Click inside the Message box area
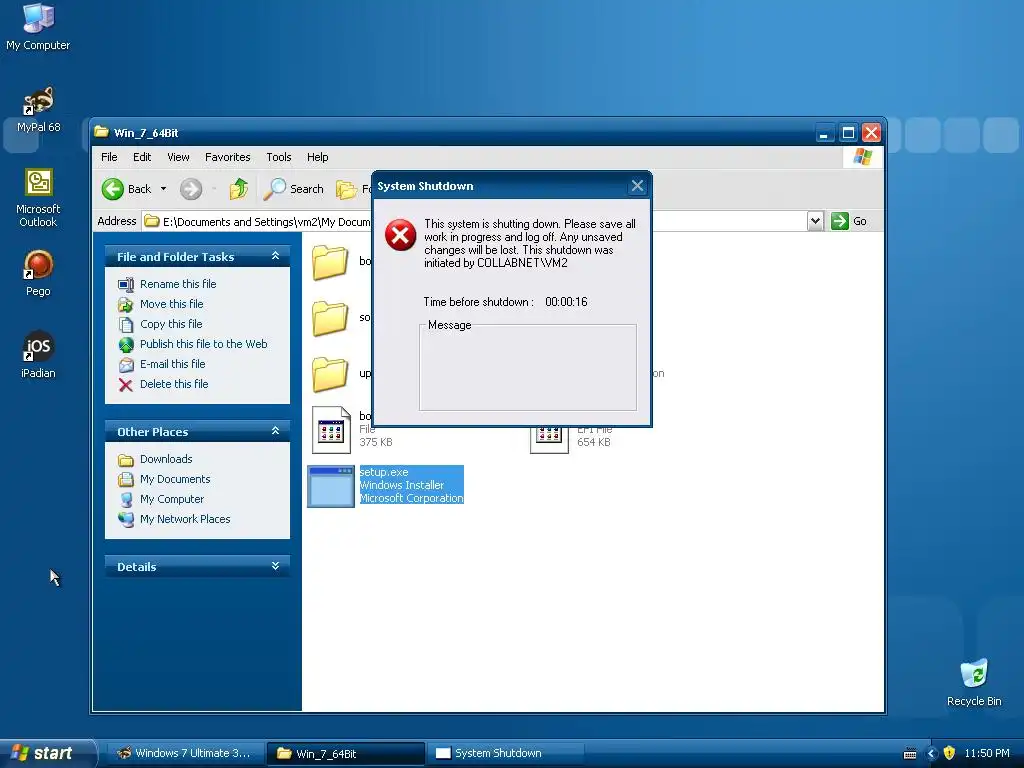 (528, 370)
